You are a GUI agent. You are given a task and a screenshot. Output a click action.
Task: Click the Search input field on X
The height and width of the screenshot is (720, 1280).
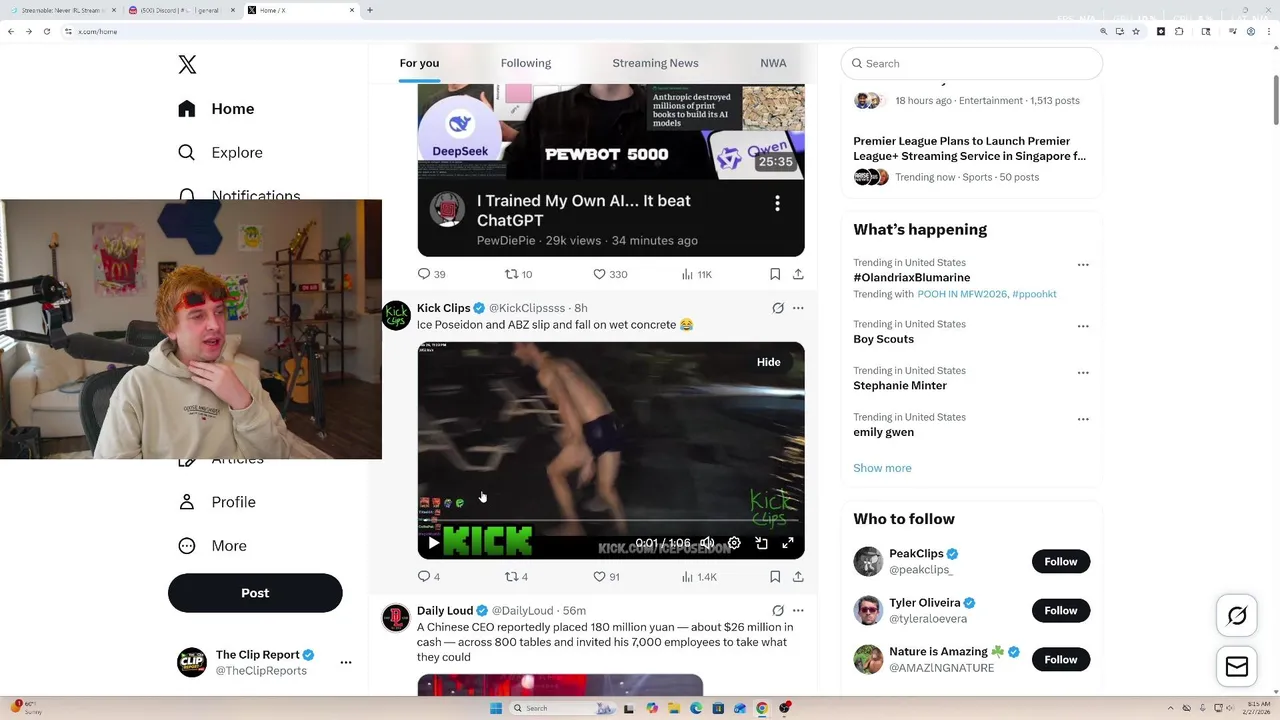click(972, 63)
